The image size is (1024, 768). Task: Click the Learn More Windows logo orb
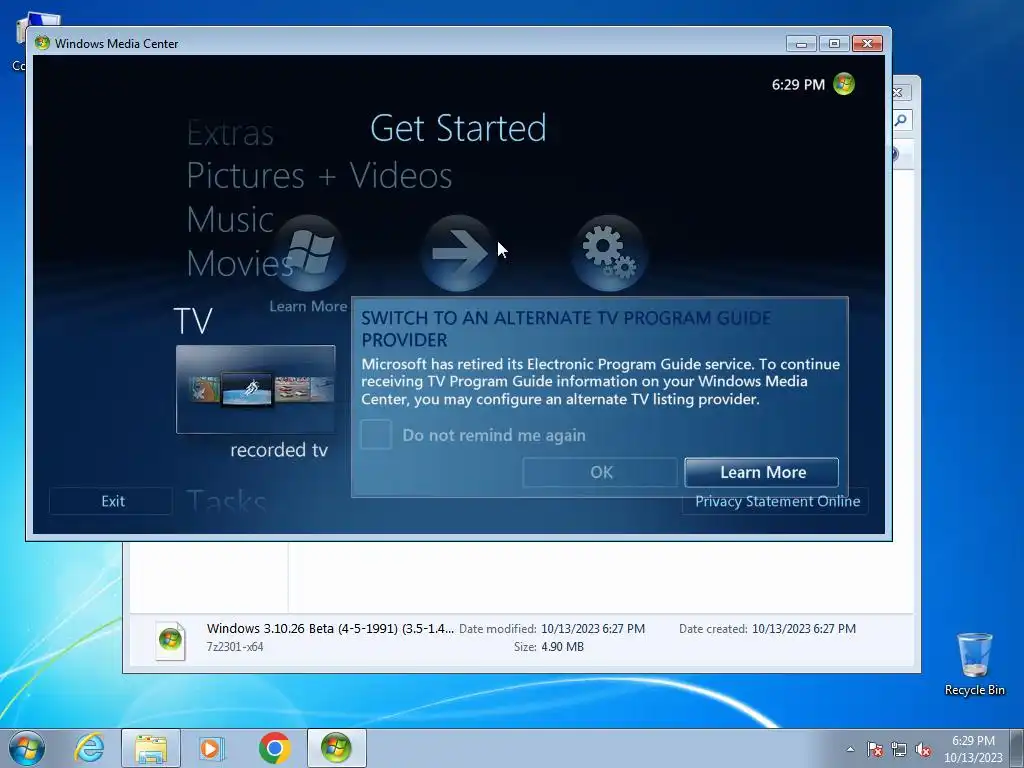point(309,253)
